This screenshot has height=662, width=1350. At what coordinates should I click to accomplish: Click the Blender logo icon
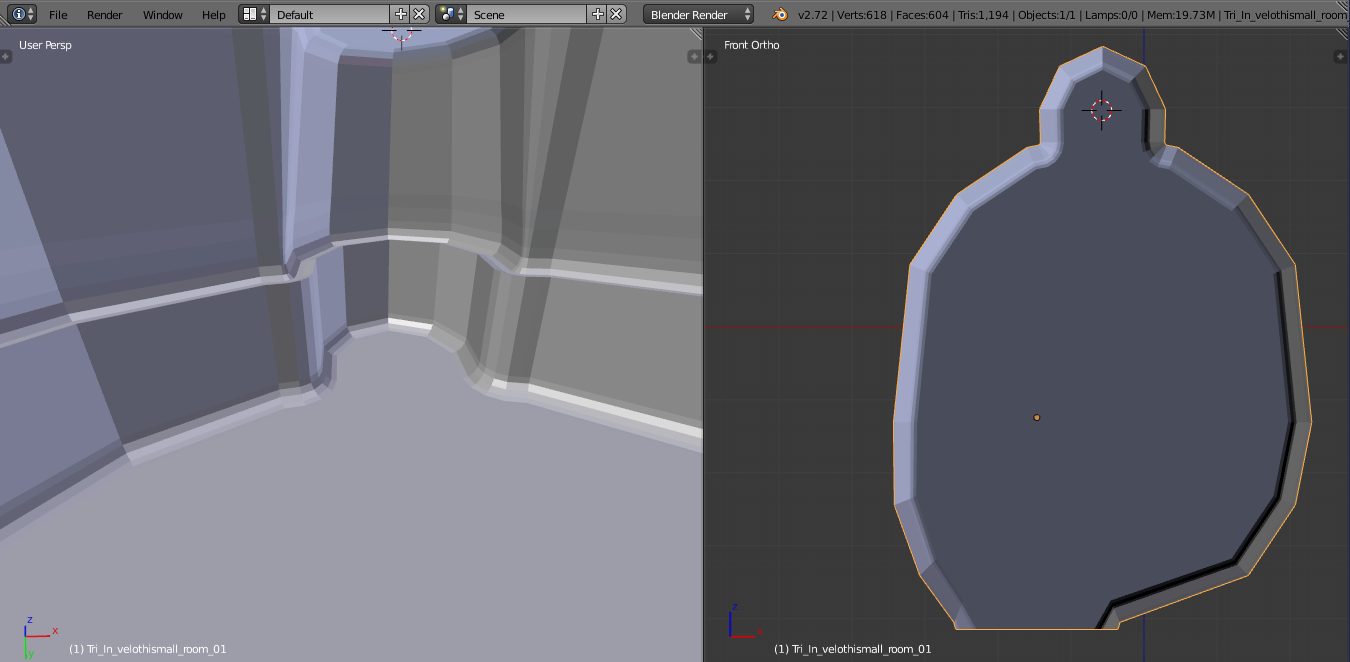pyautogui.click(x=779, y=14)
